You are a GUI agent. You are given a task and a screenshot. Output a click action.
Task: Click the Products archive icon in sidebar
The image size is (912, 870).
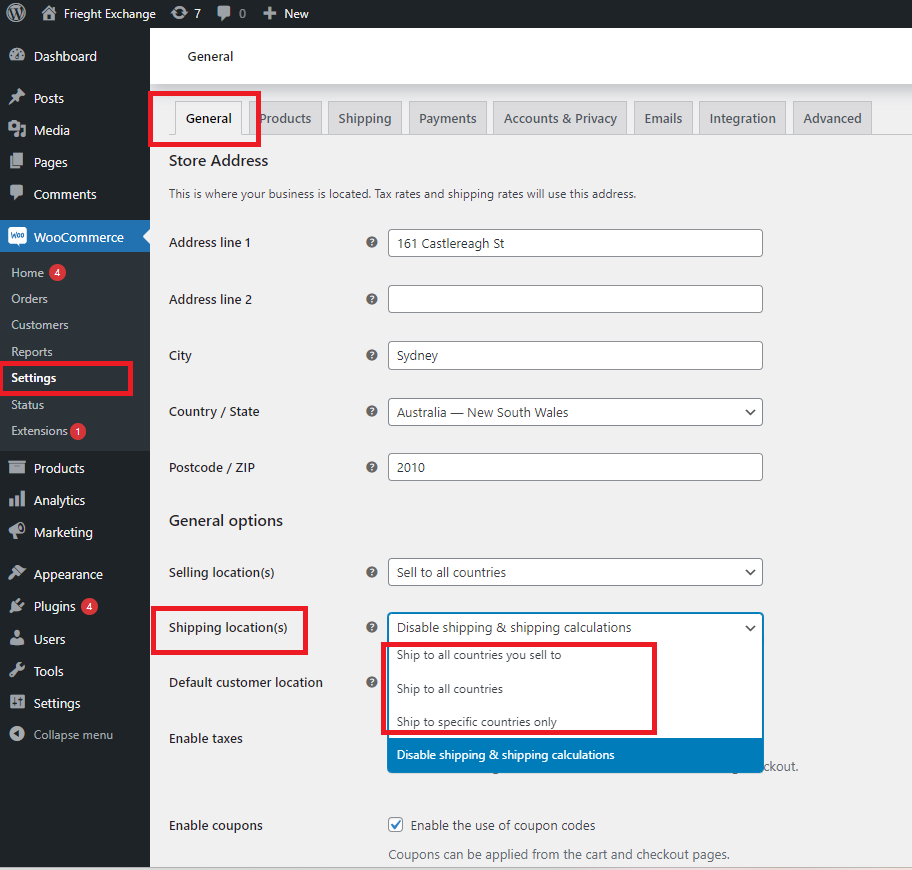tap(17, 468)
